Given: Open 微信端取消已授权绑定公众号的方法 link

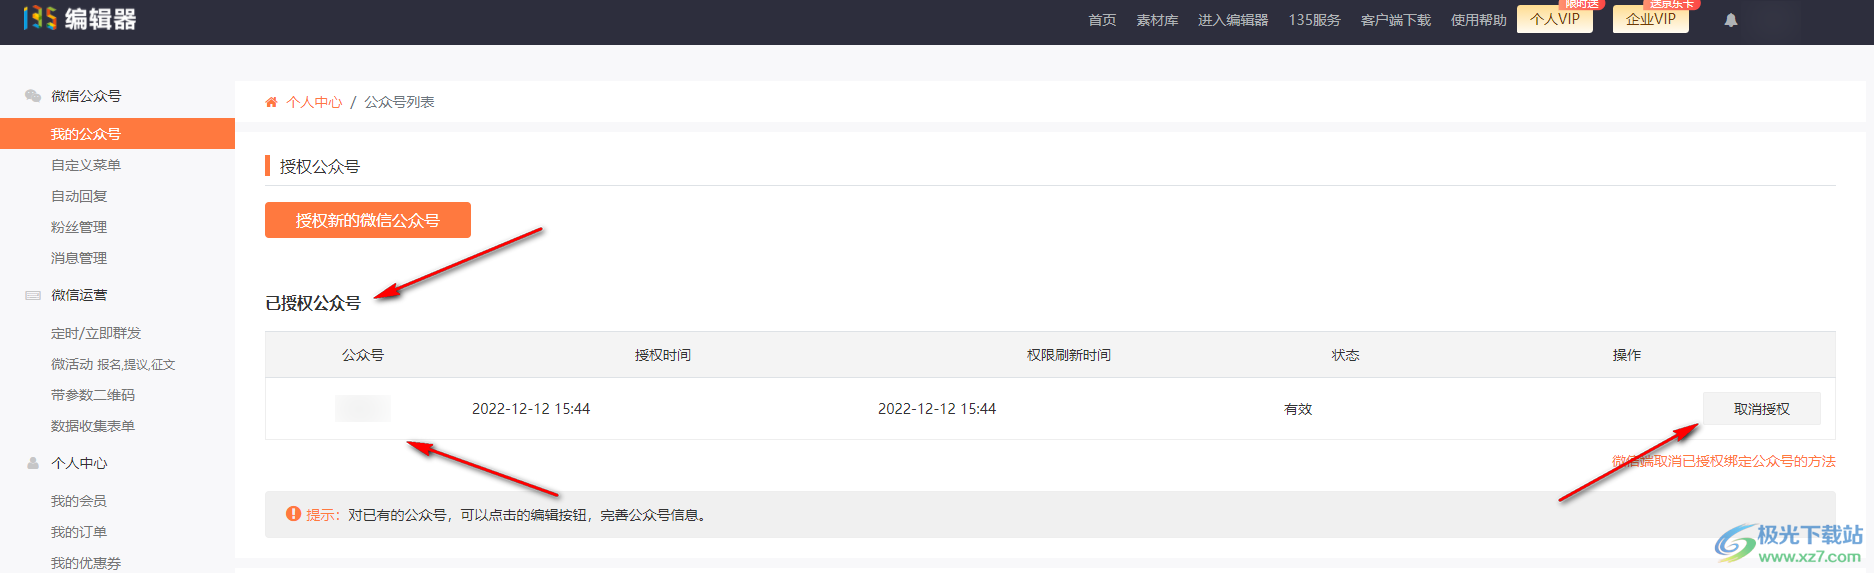Looking at the screenshot, I should pyautogui.click(x=1724, y=461).
